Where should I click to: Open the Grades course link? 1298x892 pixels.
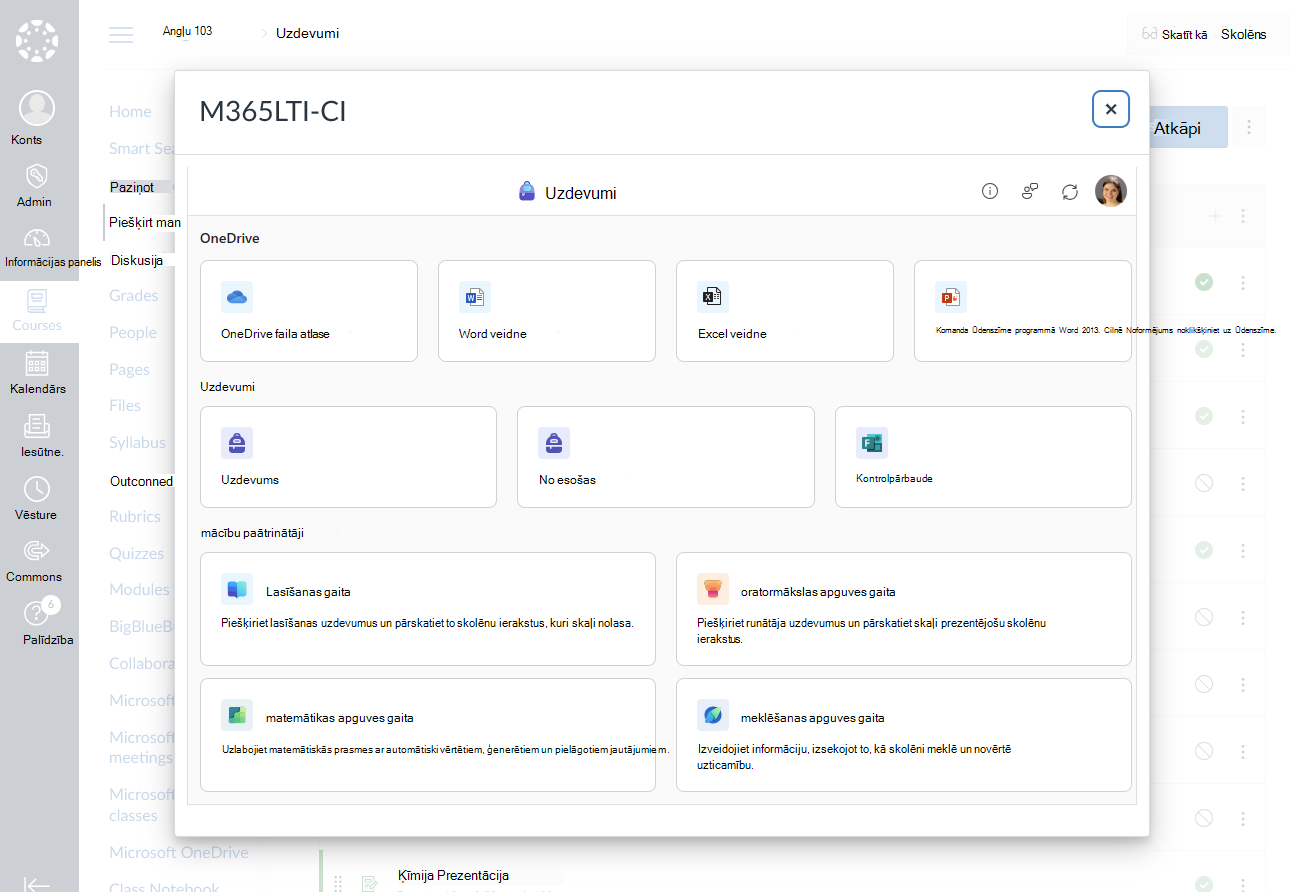click(134, 296)
